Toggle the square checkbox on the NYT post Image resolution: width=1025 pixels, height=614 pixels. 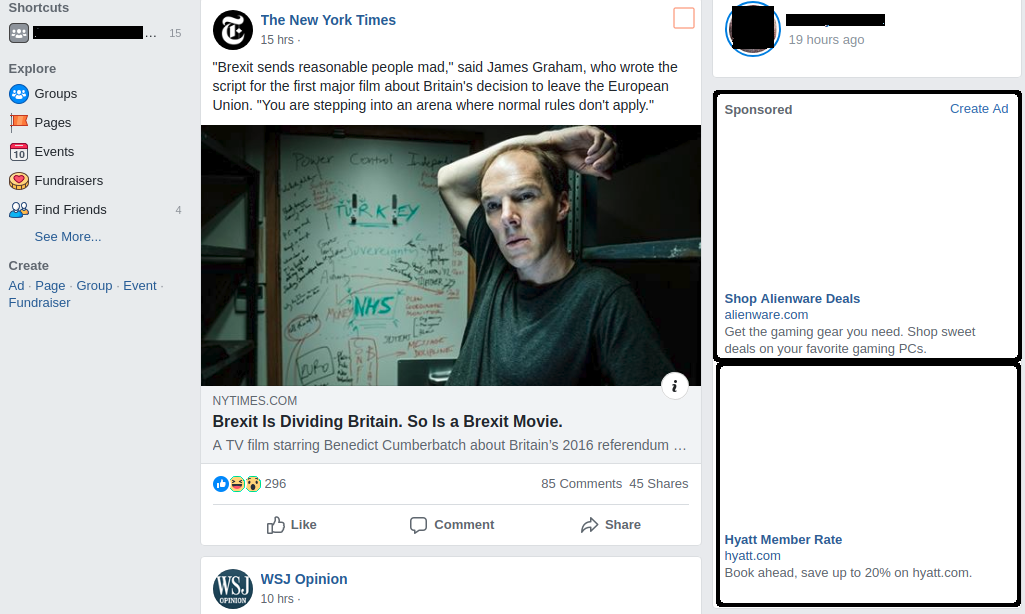(684, 18)
